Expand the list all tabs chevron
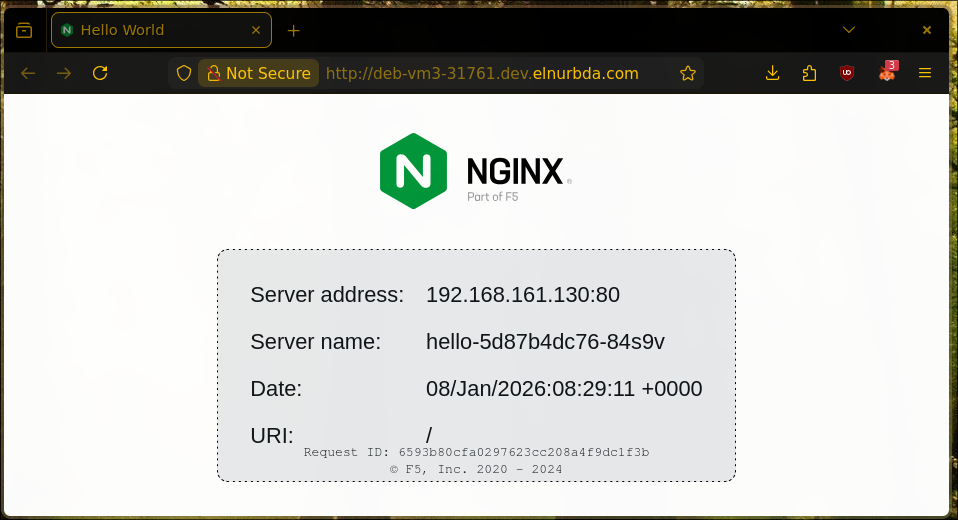Screen dimensions: 958x520 click(849, 30)
